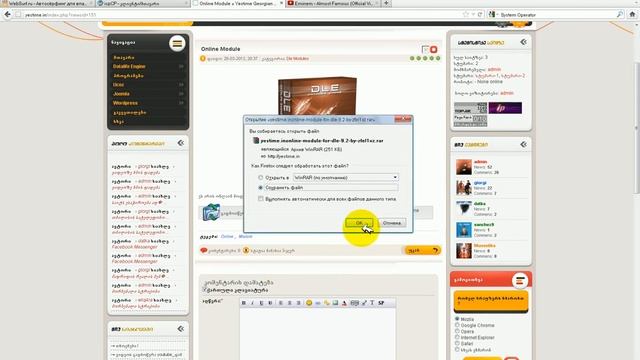The width and height of the screenshot is (640, 360).
Task: Click the browser home icon
Action: (x=632, y=14)
